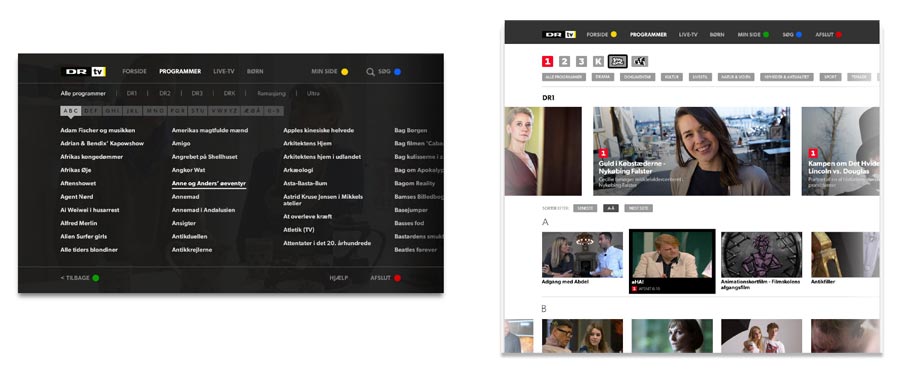Click the DR TV logo in dark panel
This screenshot has height=373, width=900.
pyautogui.click(x=84, y=72)
